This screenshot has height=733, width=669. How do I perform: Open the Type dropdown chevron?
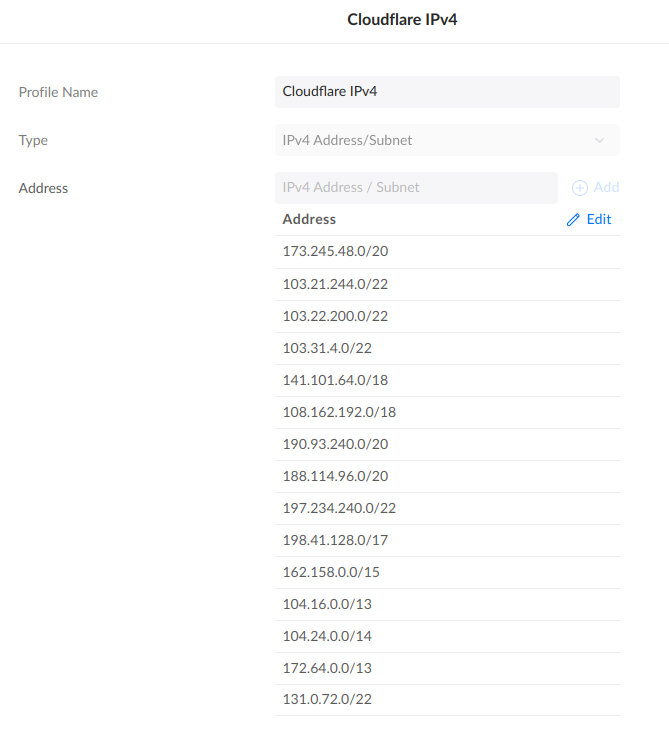coord(599,141)
